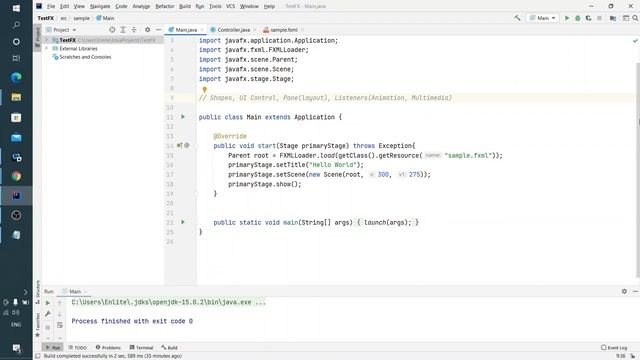Click the 9:36 caret position indicator
Image resolution: width=640 pixels, height=360 pixels.
pyautogui.click(x=620, y=356)
